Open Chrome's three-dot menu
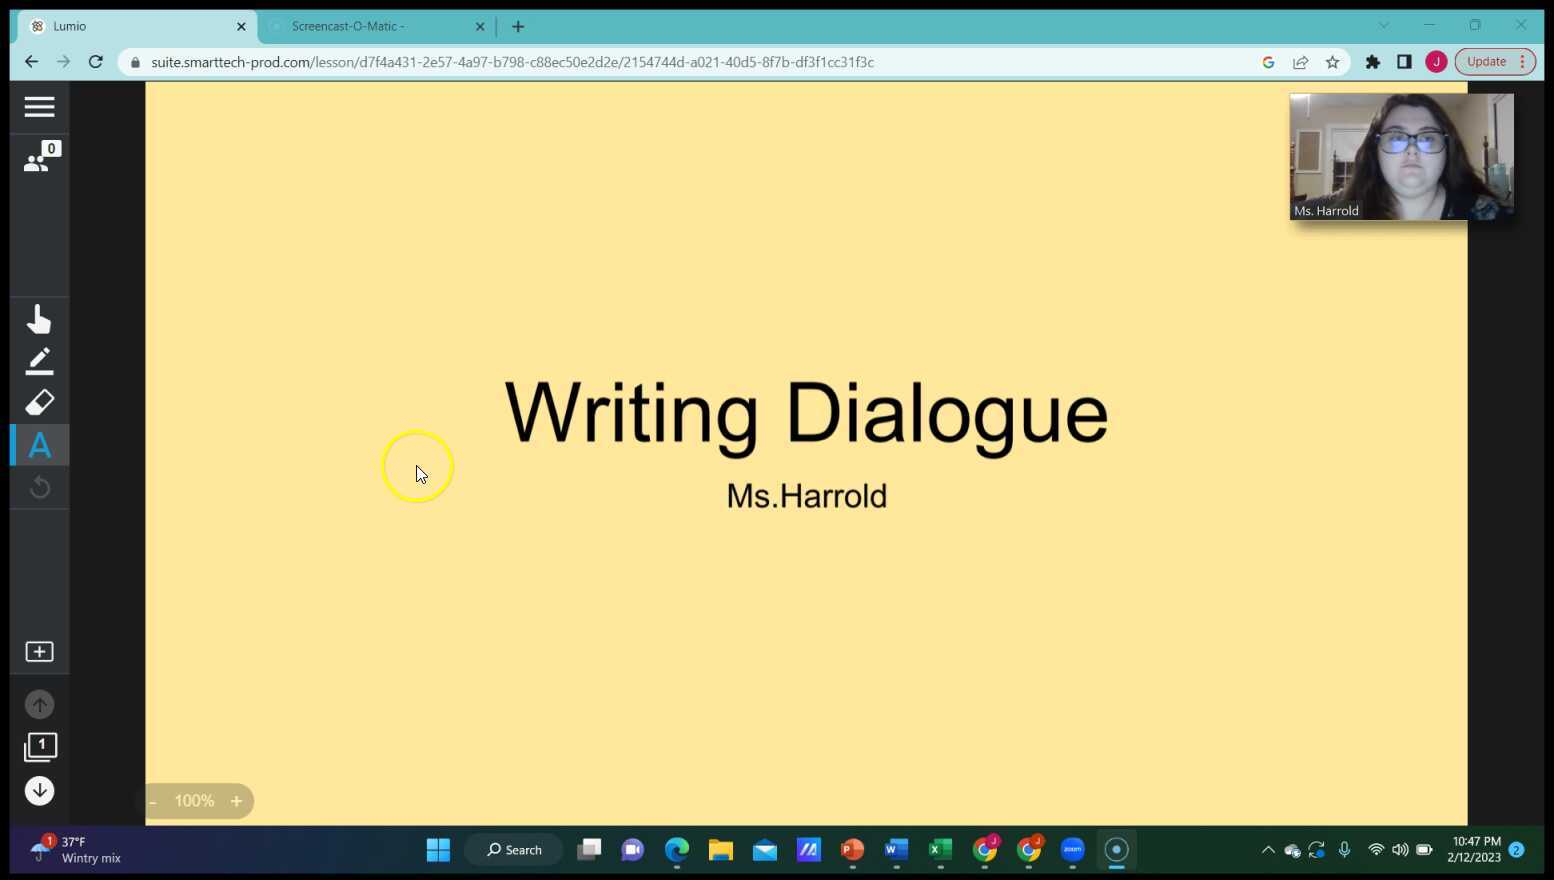This screenshot has height=880, width=1554. [1522, 61]
